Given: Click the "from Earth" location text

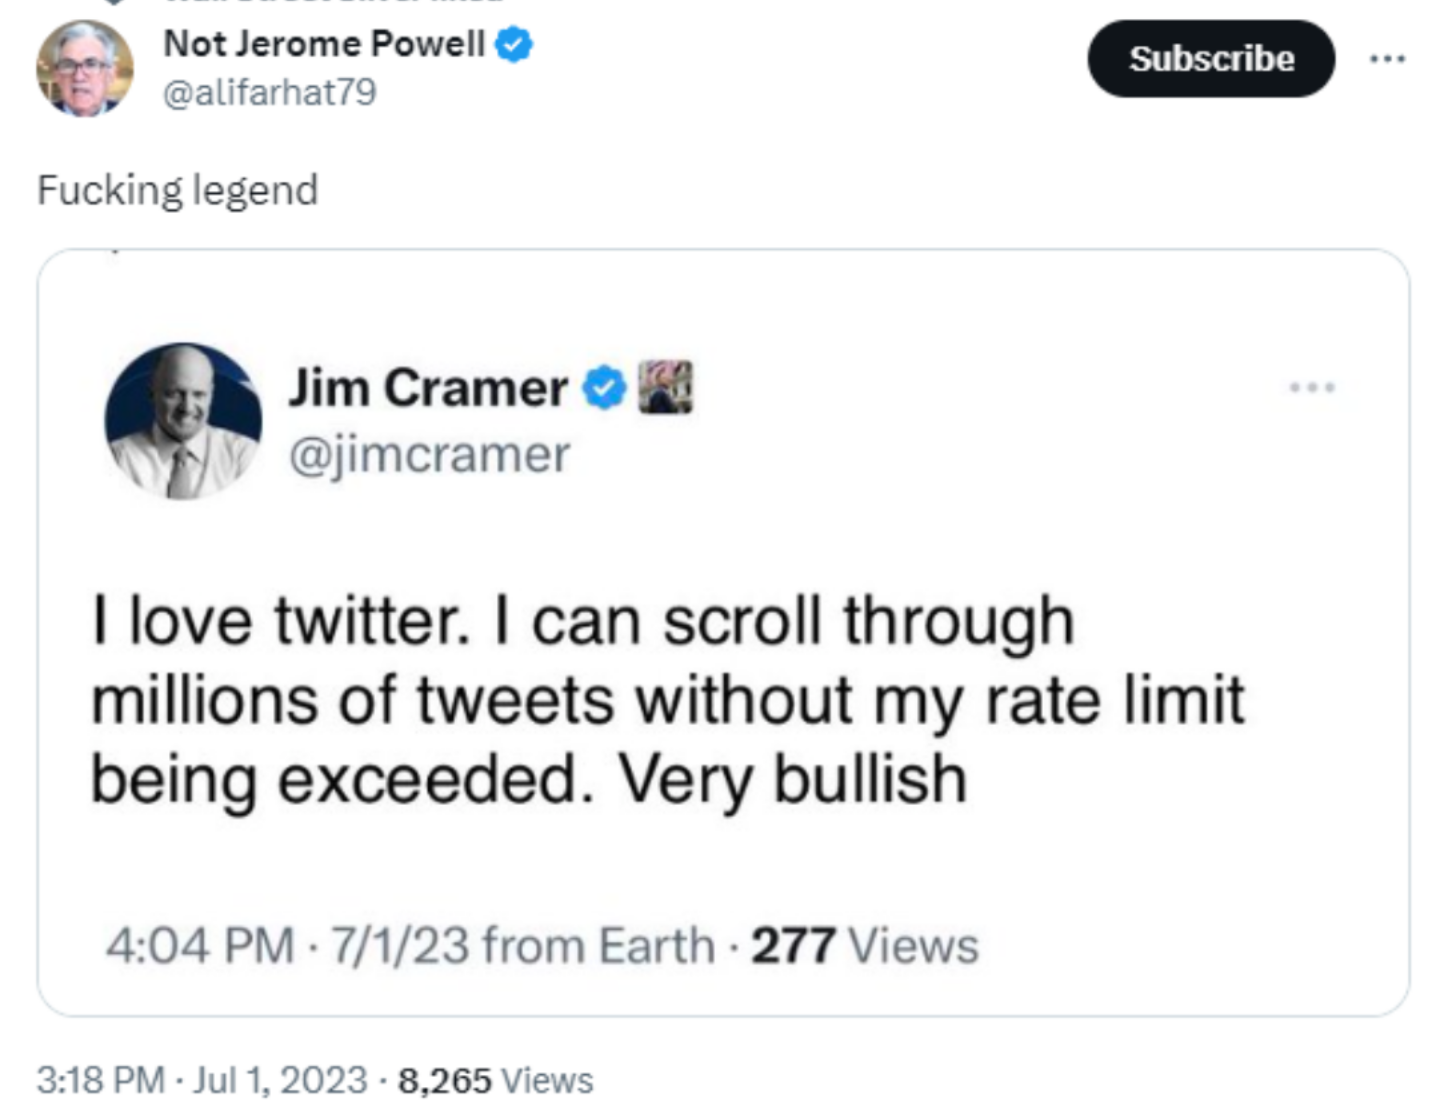Looking at the screenshot, I should click(x=598, y=945).
